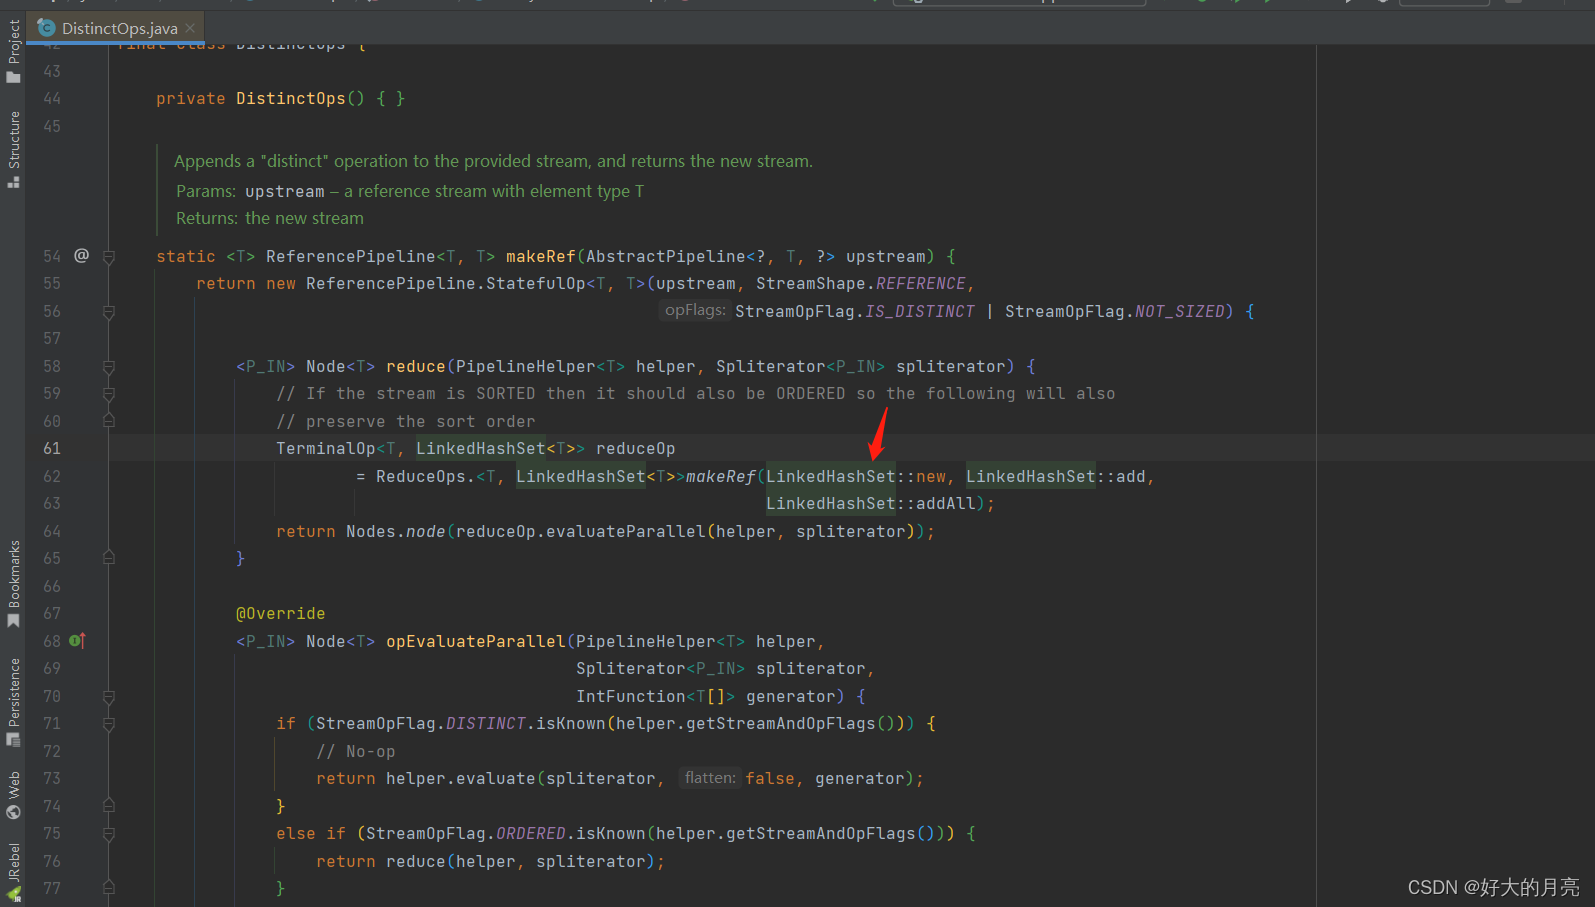
Task: Click the Java class icon in the DistinctOps.java tab
Action: coord(46,28)
